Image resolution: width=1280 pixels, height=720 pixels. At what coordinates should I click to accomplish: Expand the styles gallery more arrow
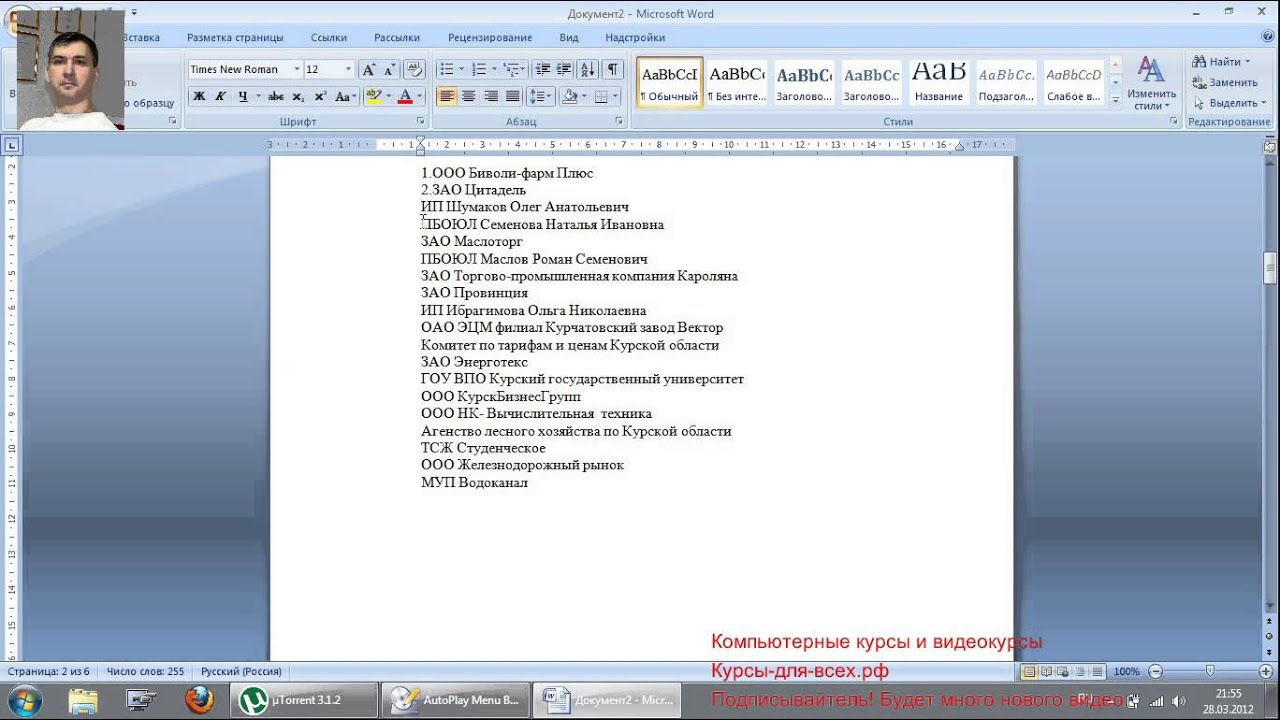click(x=1115, y=100)
